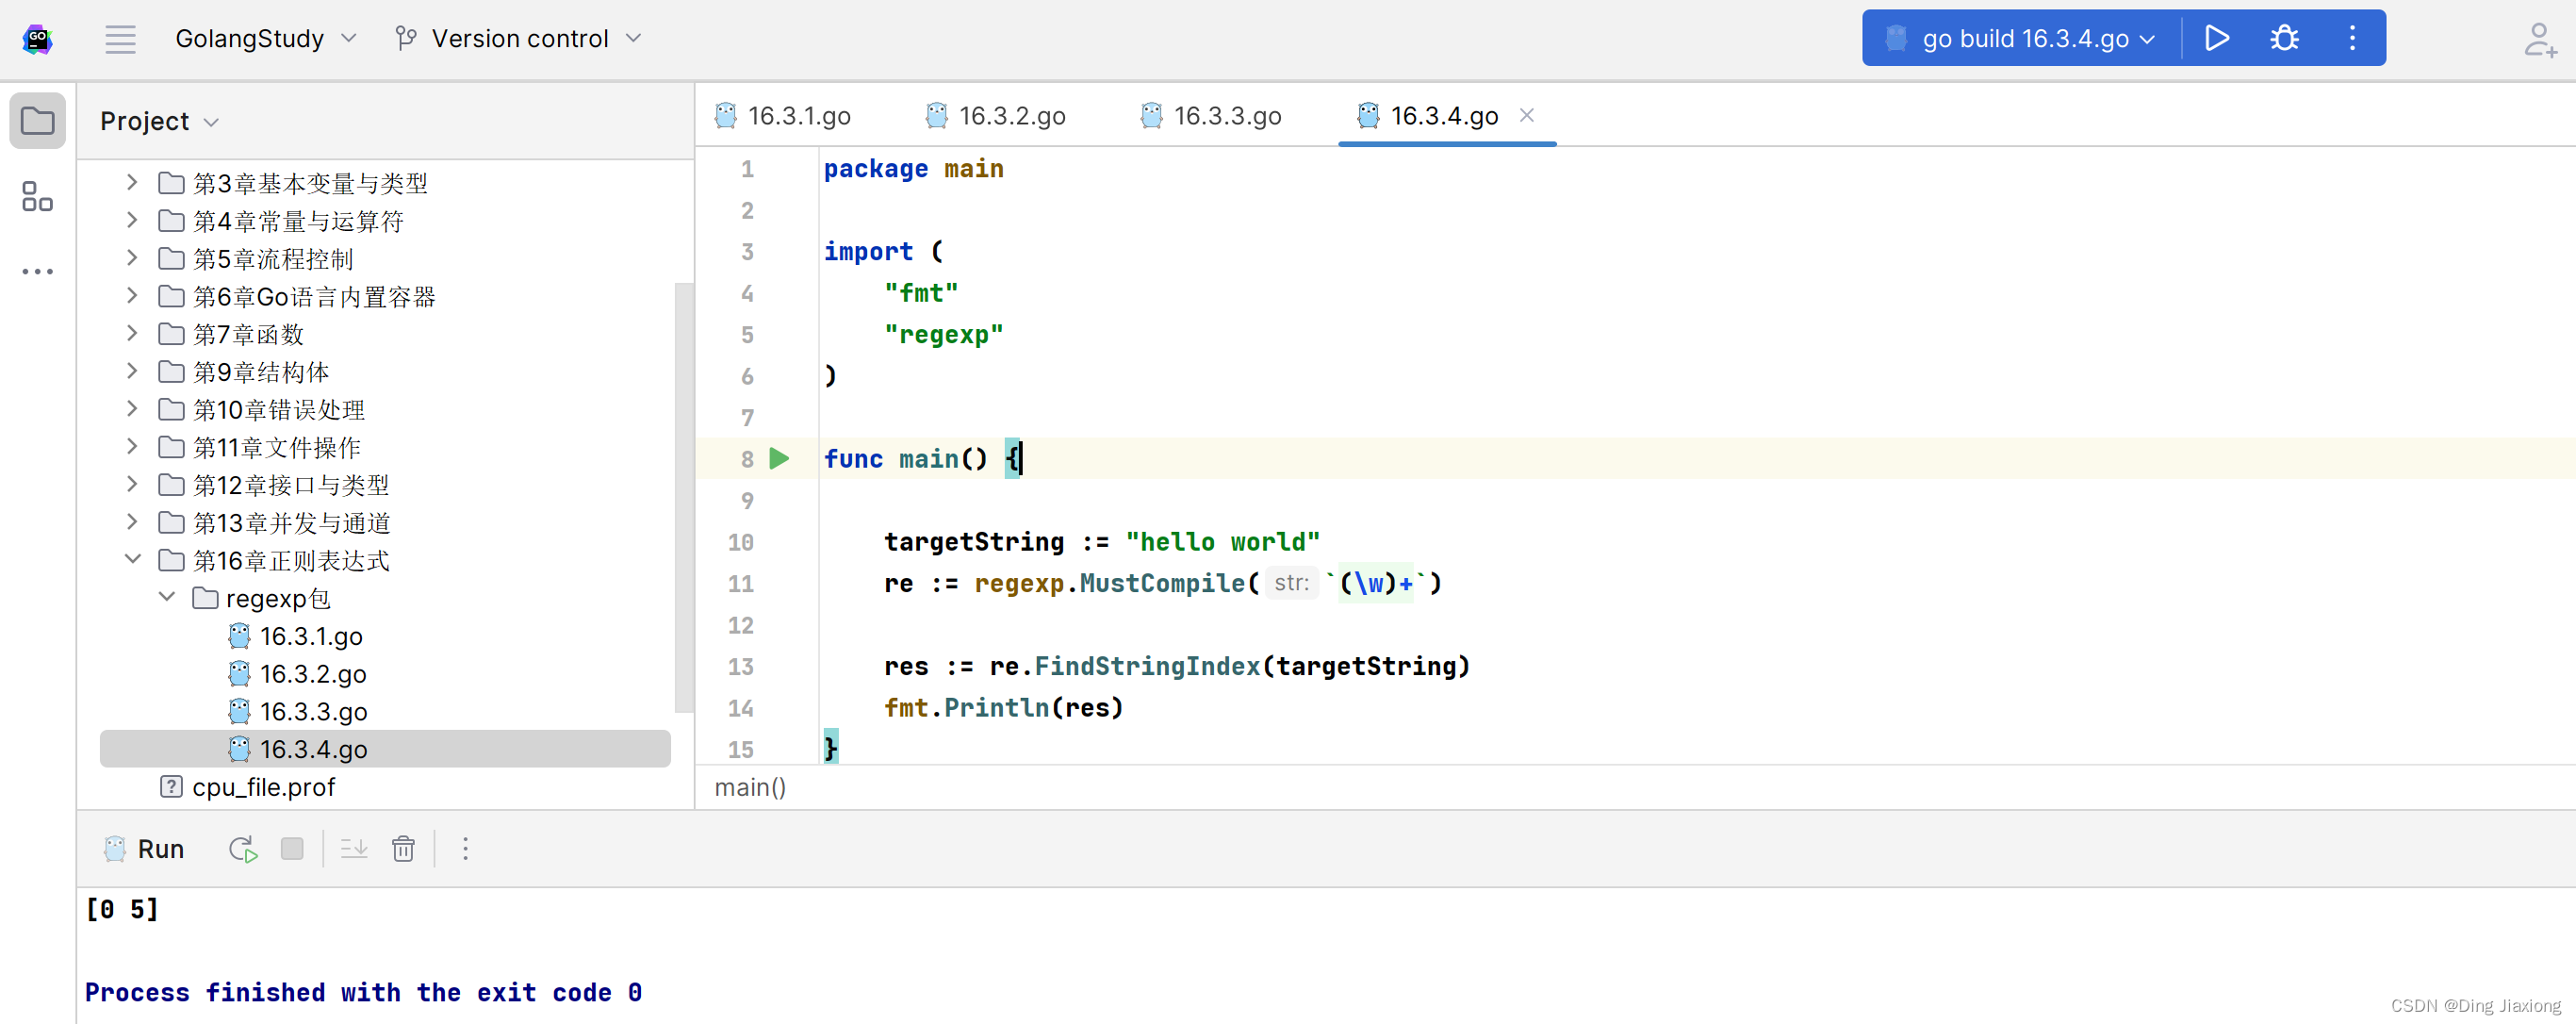Click the Rerun icon in Run panel
Screen dimensions: 2576x1024
click(x=243, y=849)
